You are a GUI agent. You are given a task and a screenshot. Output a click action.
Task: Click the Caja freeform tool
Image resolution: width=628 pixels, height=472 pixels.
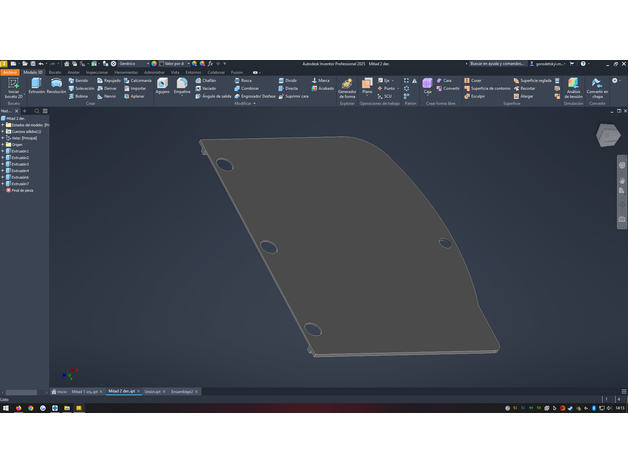(427, 86)
